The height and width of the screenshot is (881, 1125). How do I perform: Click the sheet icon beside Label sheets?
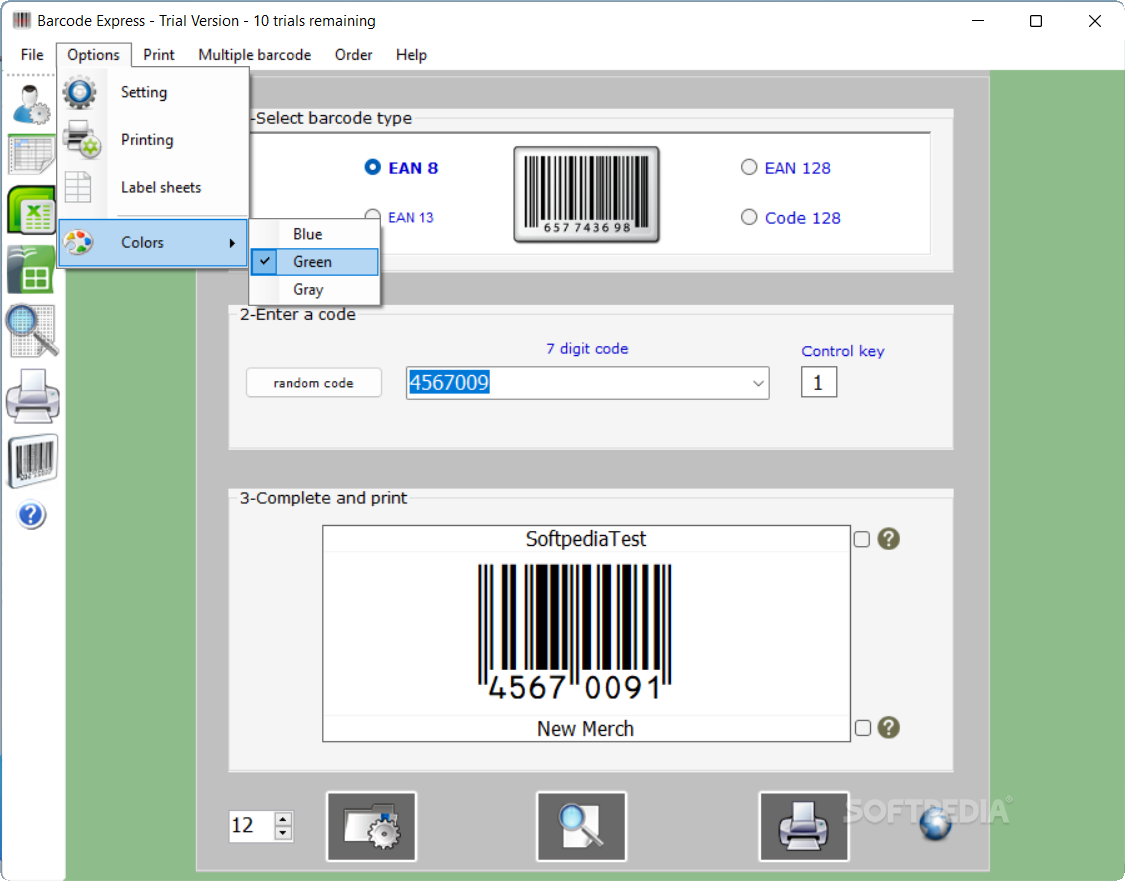[x=77, y=187]
